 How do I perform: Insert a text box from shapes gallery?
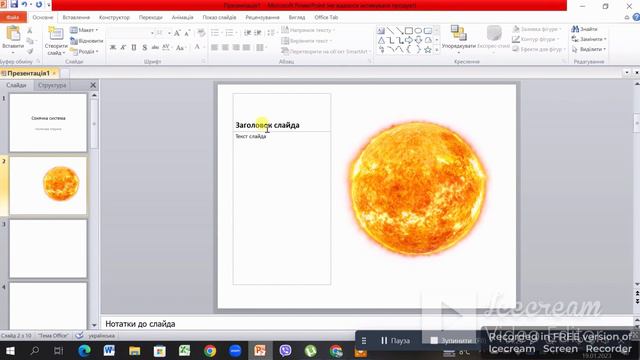(381, 31)
